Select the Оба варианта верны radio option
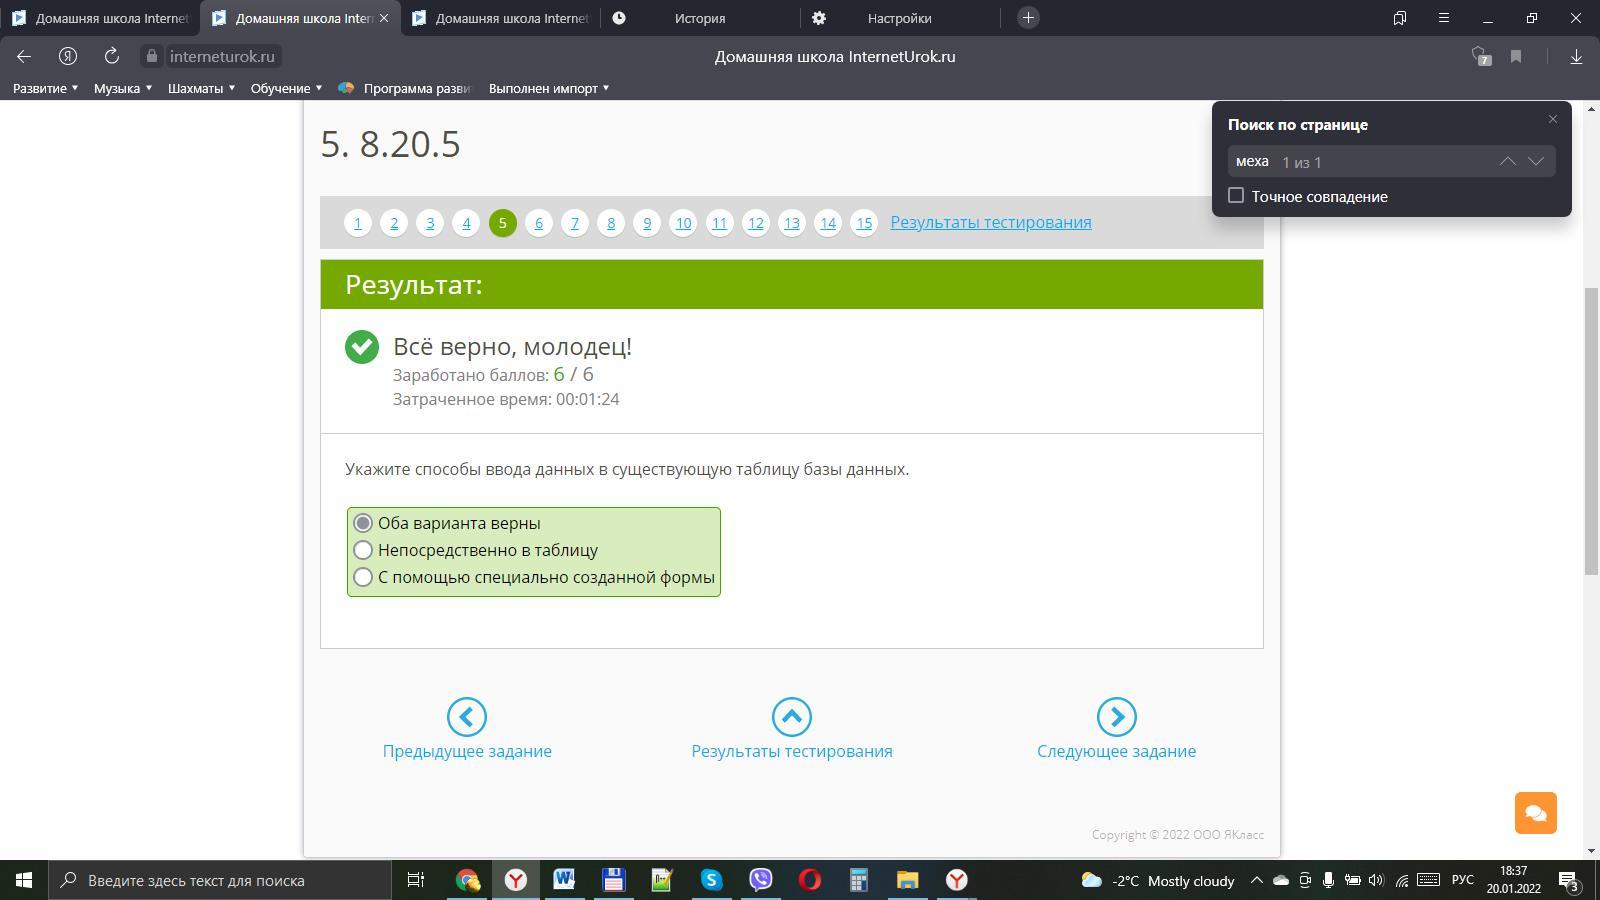The image size is (1600, 900). tap(363, 523)
